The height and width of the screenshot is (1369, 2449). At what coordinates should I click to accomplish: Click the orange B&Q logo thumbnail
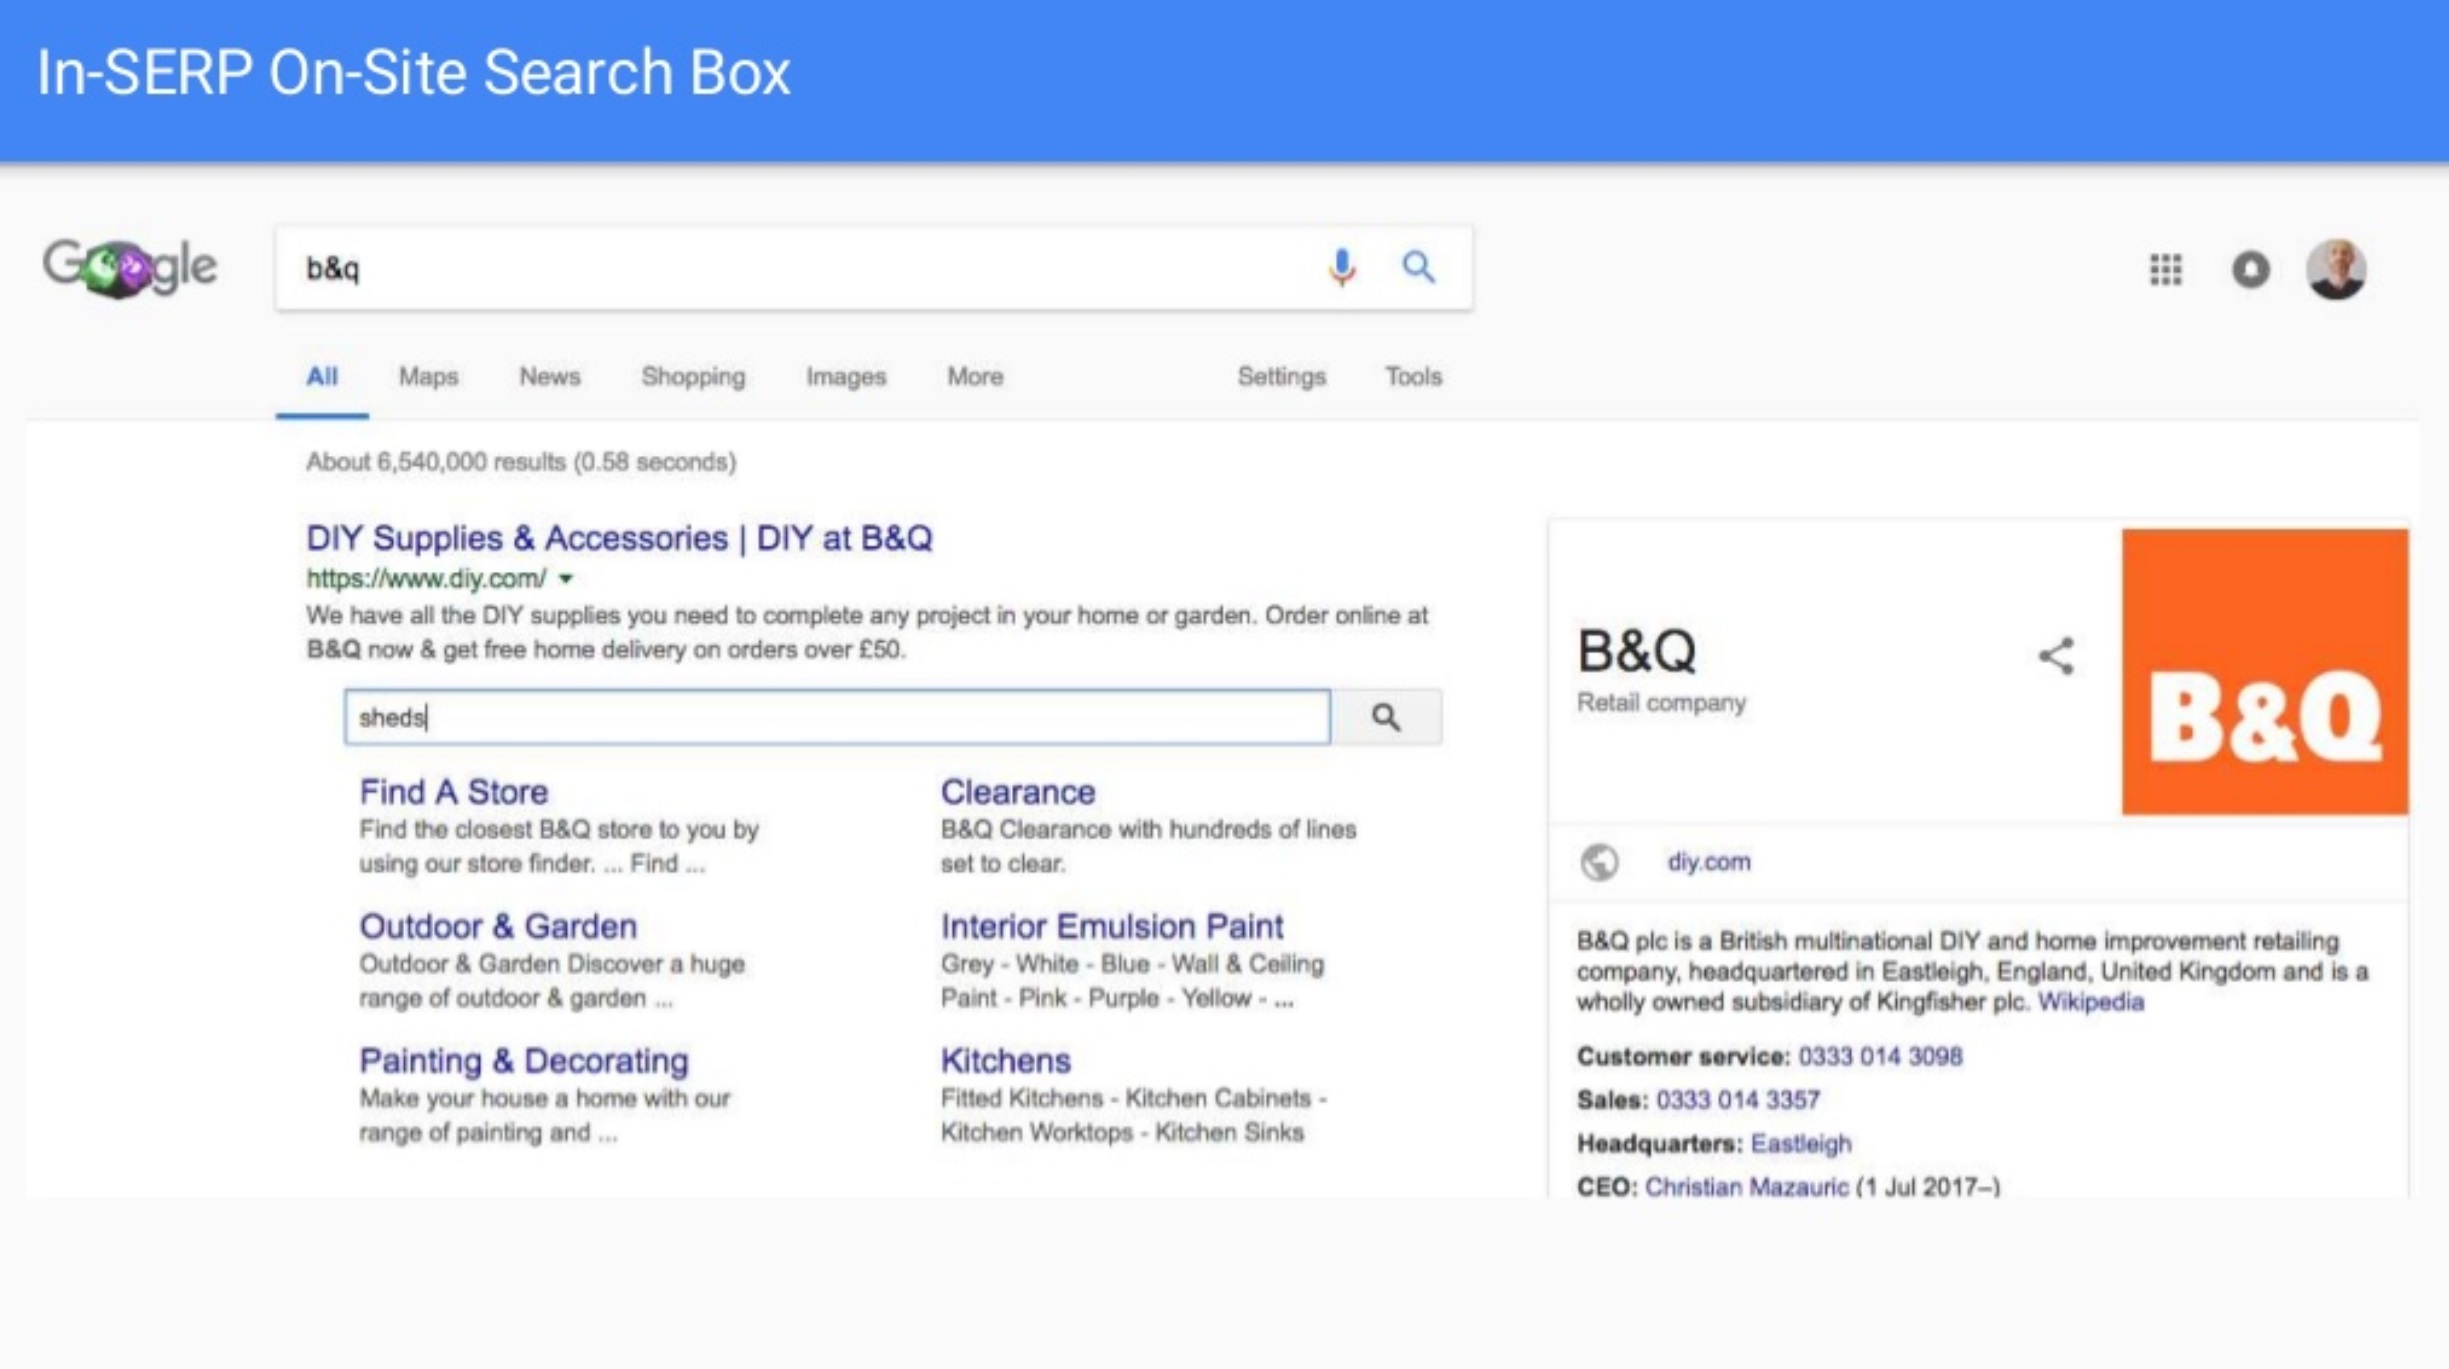coord(2264,671)
